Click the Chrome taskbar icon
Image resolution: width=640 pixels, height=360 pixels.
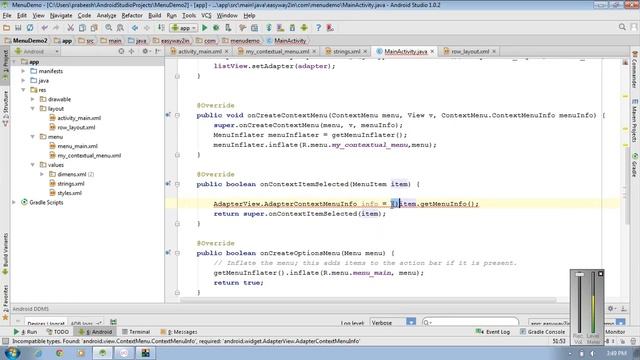pos(60,353)
